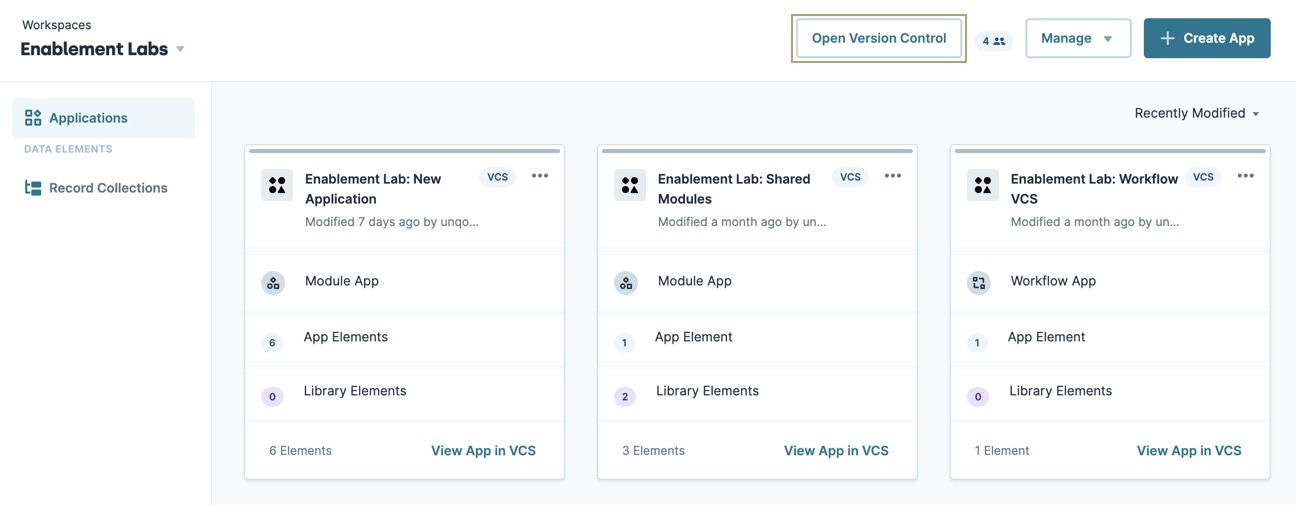The width and height of the screenshot is (1296, 505).
Task: Click the modified info on Workflow VCS card
Action: pyautogui.click(x=1095, y=222)
